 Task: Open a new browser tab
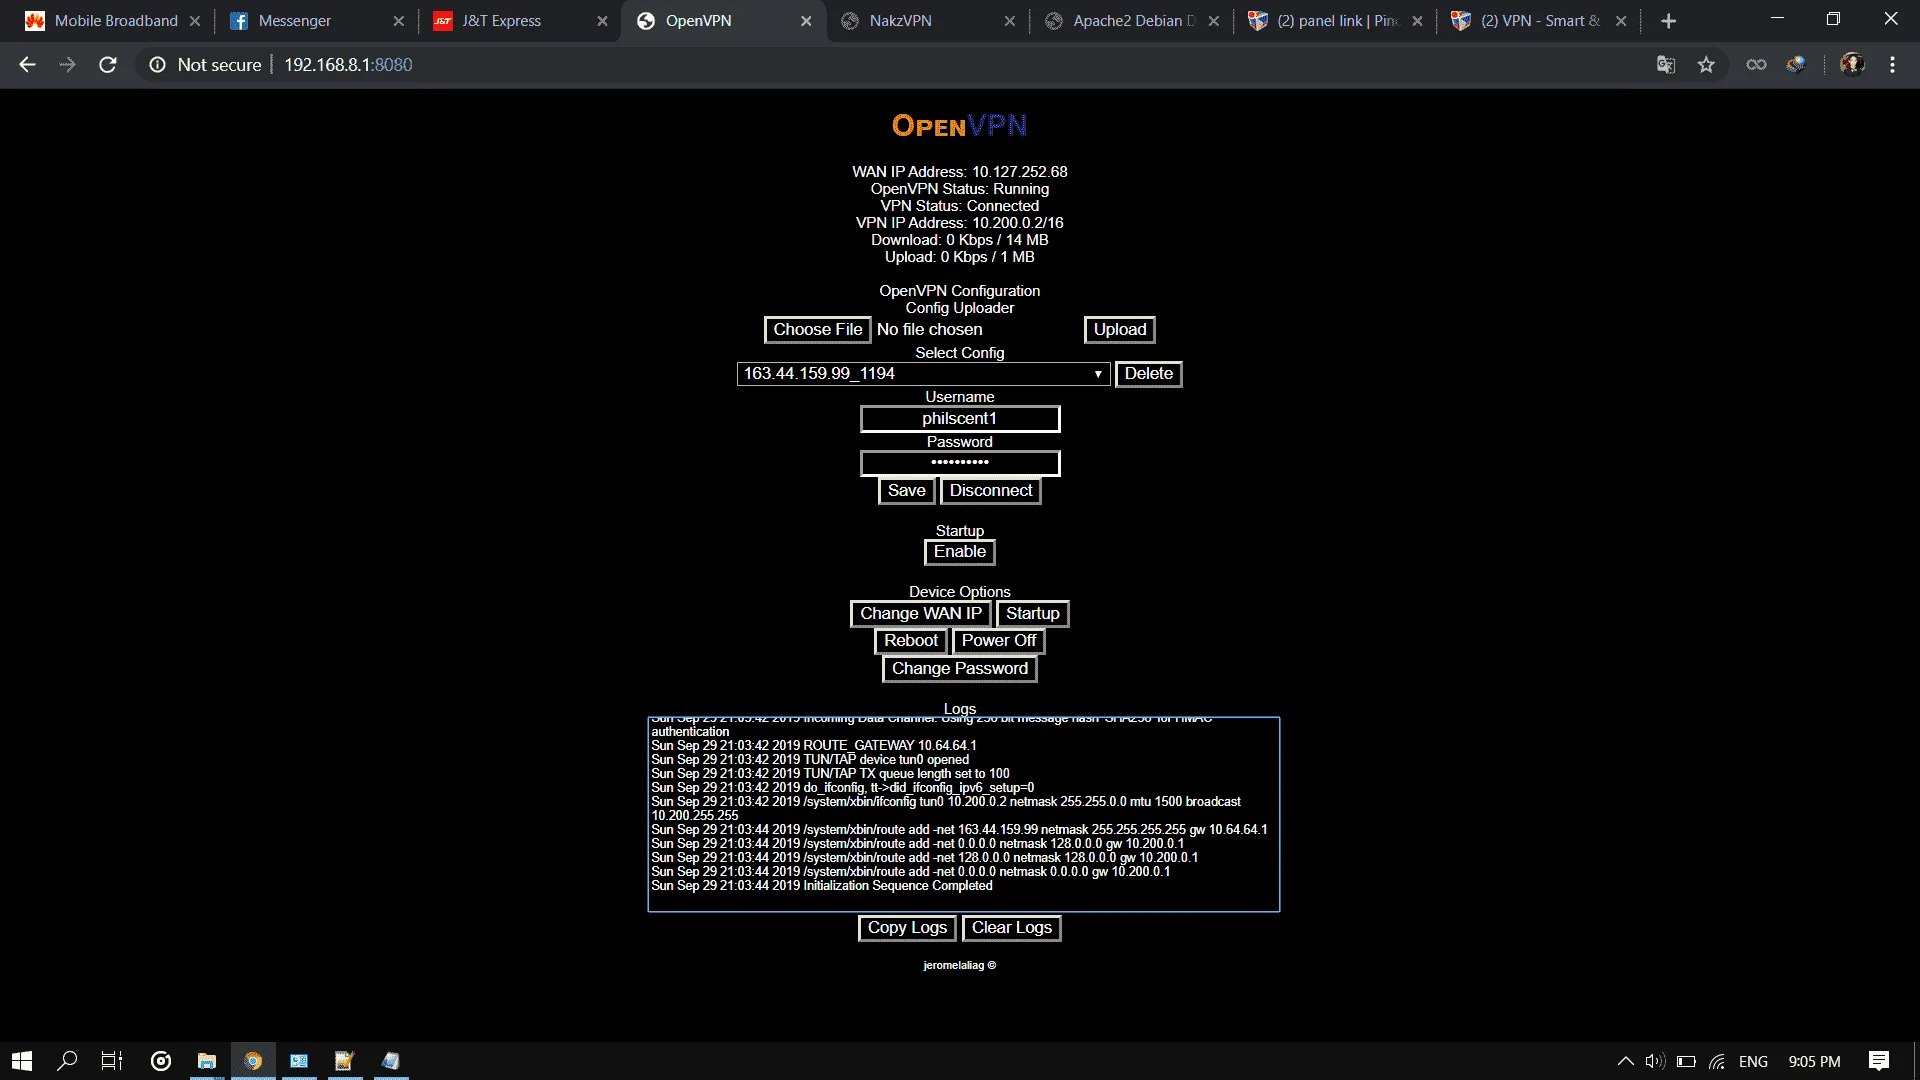coord(1668,21)
